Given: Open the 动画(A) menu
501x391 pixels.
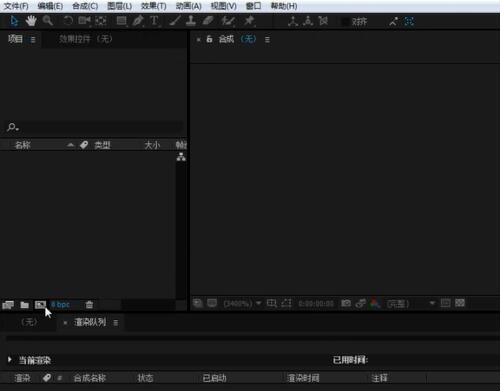Looking at the screenshot, I should pos(189,6).
